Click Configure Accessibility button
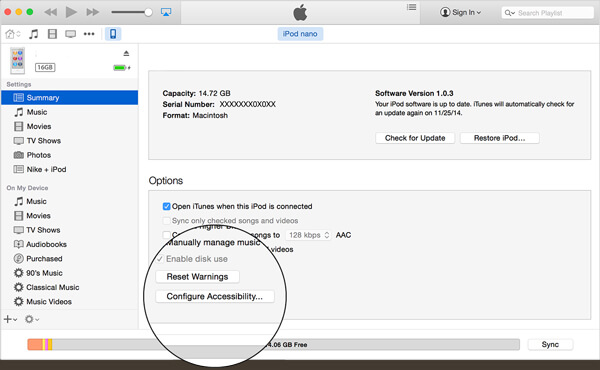Viewport: 600px width, 370px height. pyautogui.click(x=215, y=297)
